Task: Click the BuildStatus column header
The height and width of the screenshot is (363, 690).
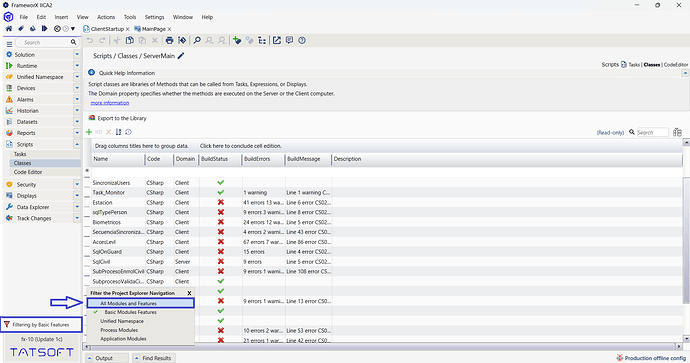Action: coord(220,159)
